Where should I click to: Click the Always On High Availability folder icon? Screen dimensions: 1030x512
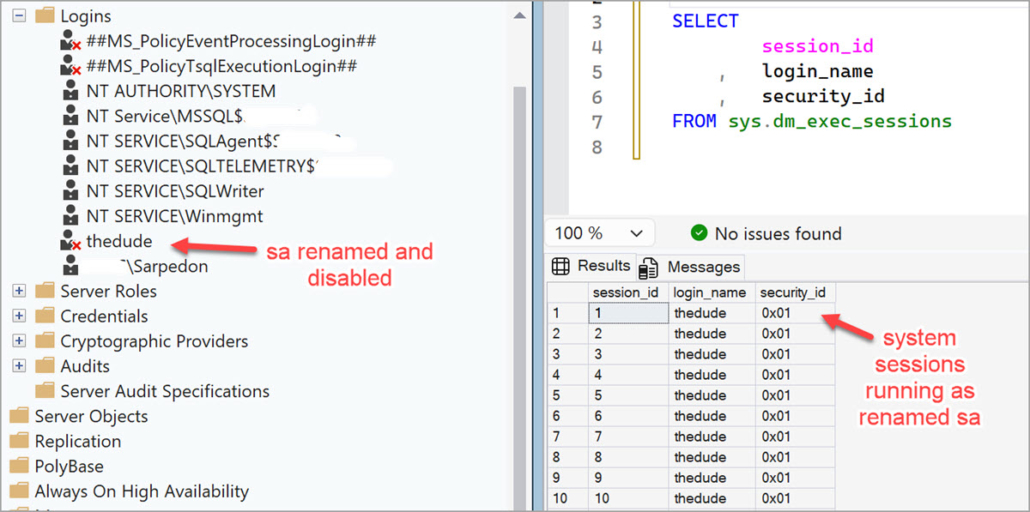coord(19,491)
